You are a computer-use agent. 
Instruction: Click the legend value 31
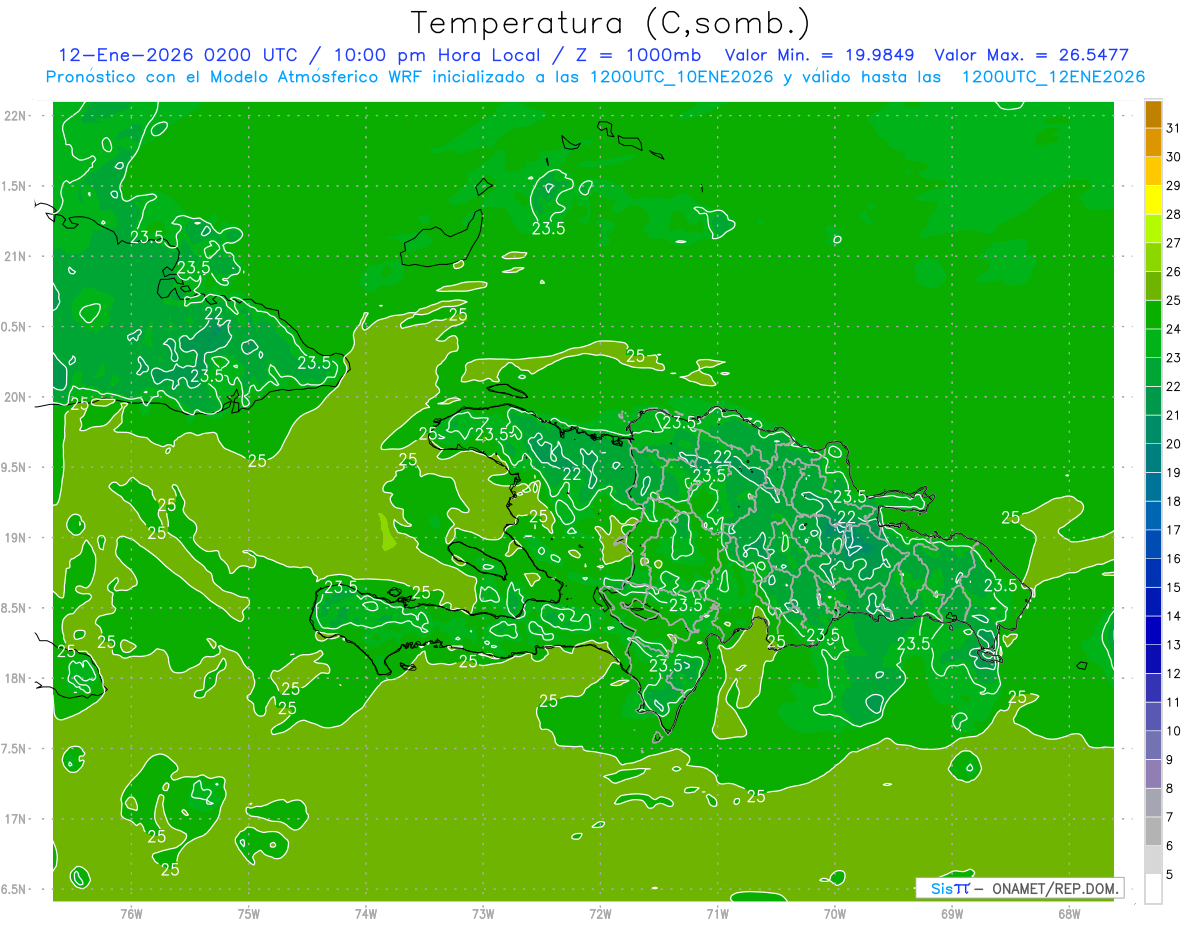coord(1175,128)
